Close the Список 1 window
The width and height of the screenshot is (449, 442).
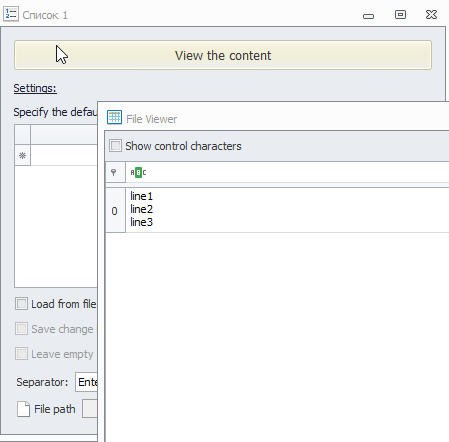point(431,14)
